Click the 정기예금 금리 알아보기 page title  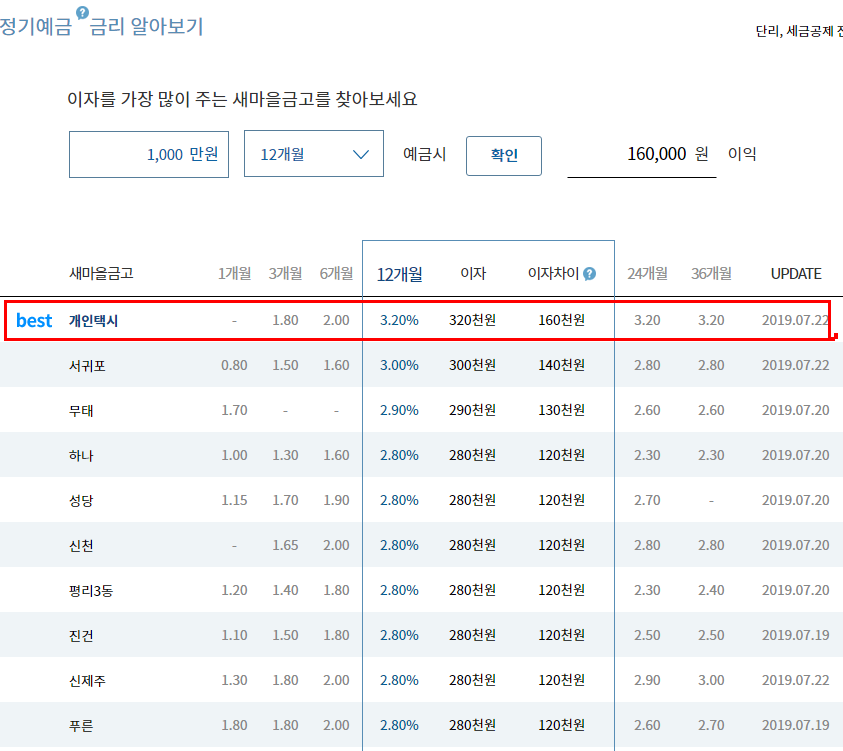click(102, 26)
